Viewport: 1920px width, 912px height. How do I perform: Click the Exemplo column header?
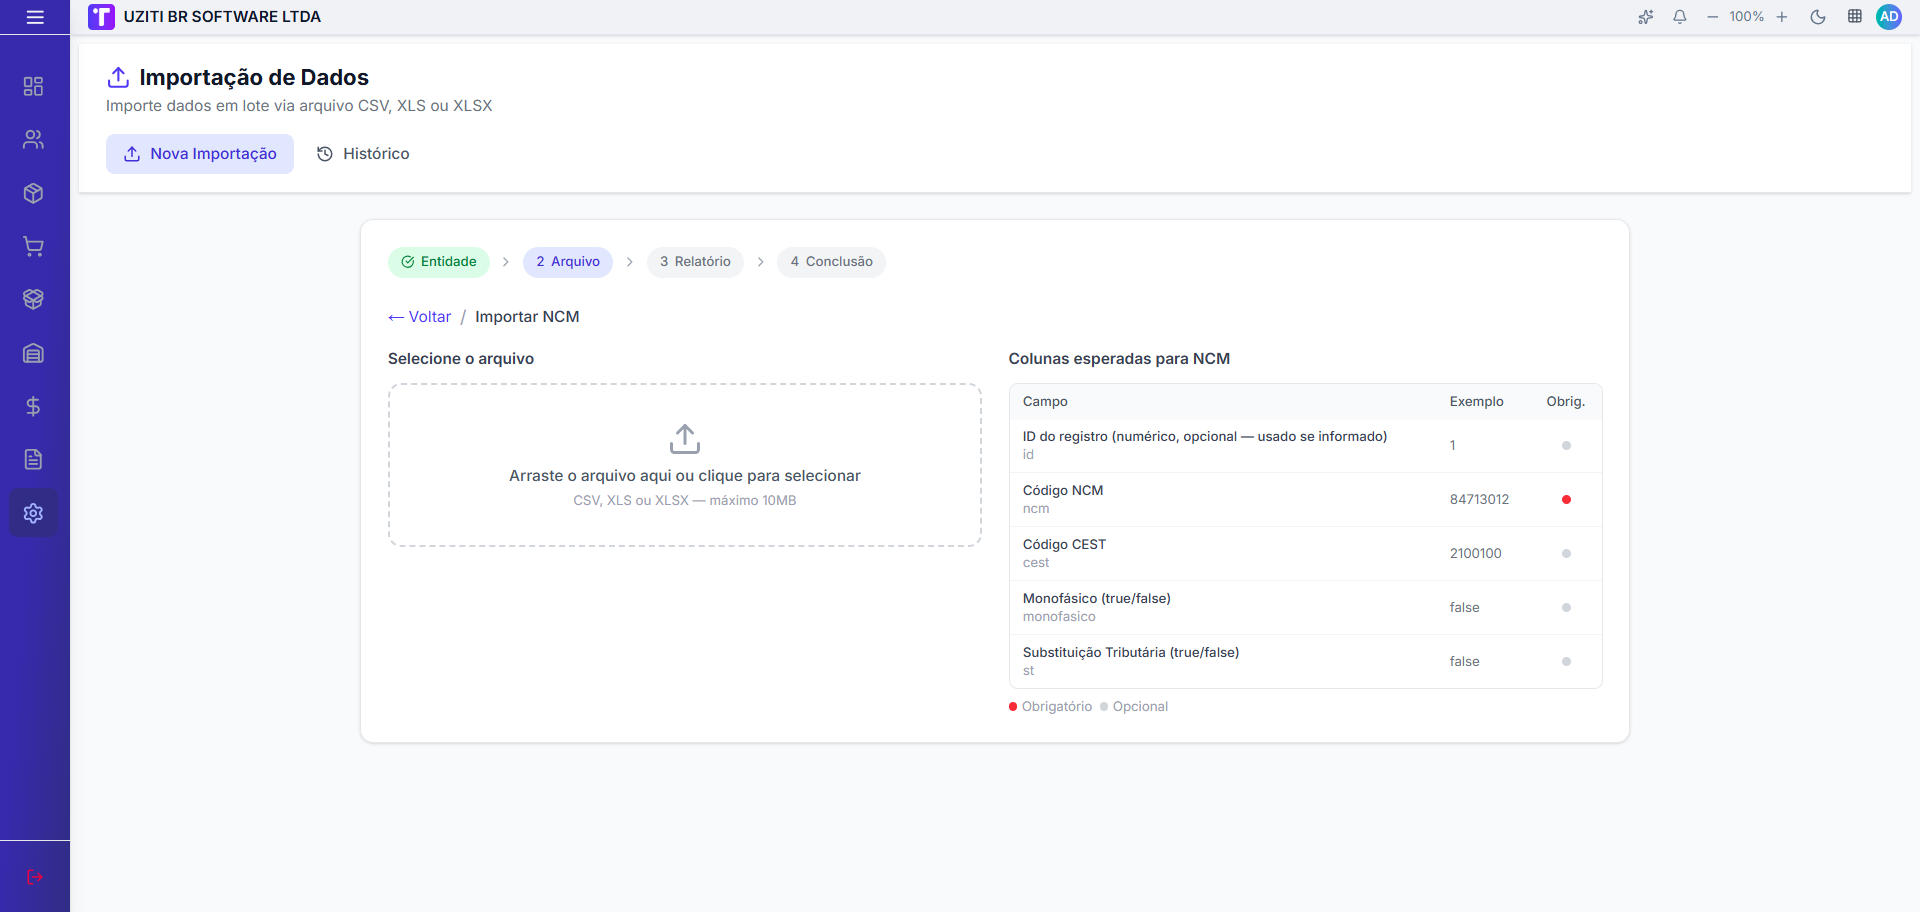tap(1477, 402)
